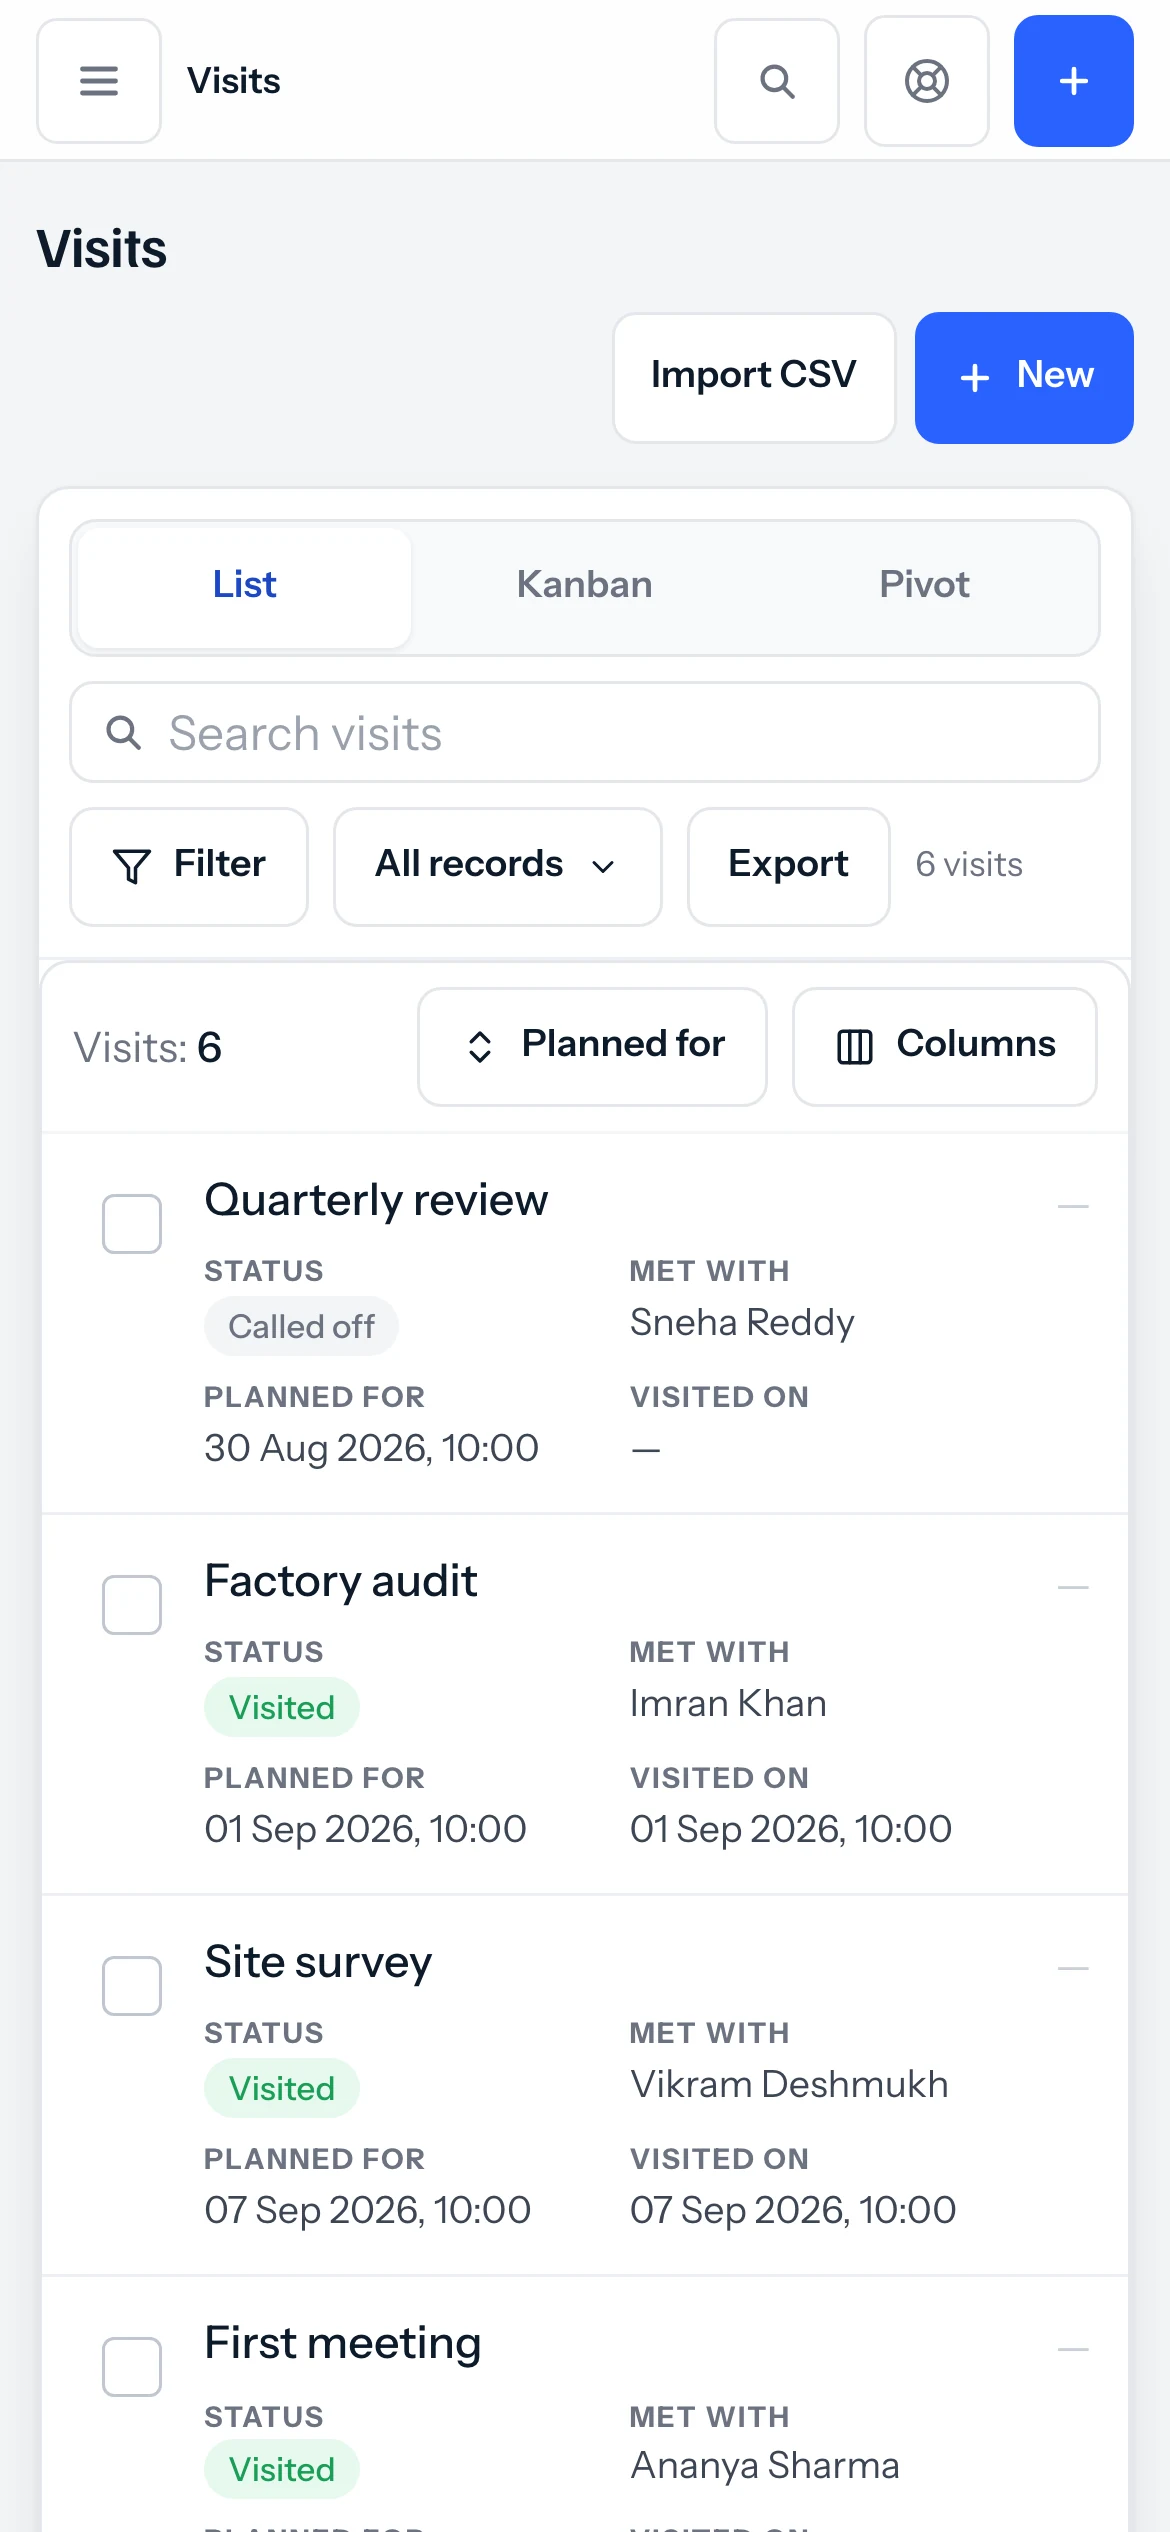Open the help lifebuoy icon

(927, 81)
